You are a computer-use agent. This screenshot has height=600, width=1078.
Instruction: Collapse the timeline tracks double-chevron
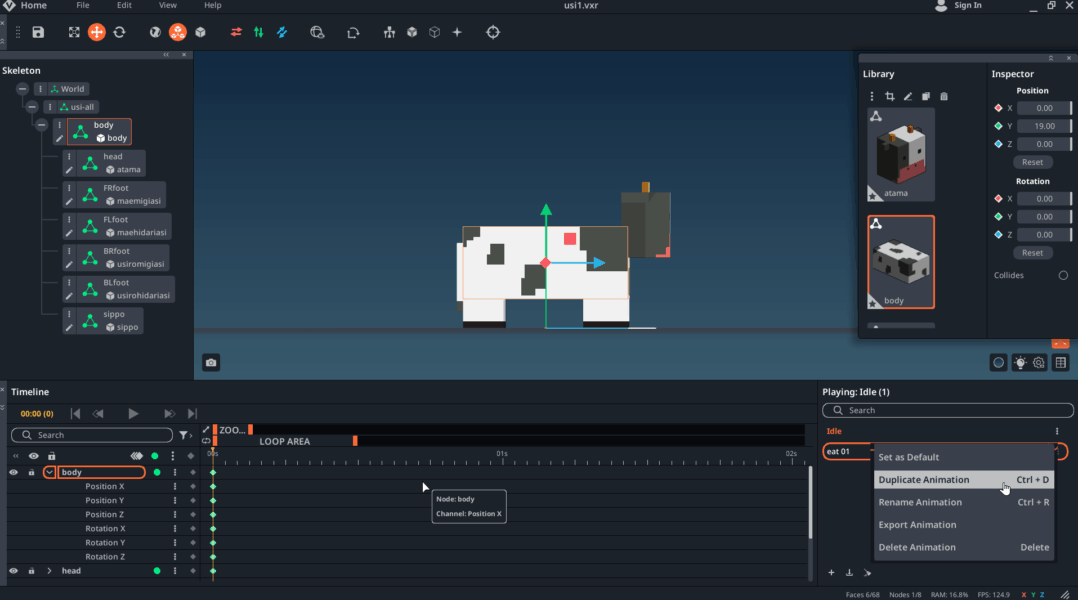coord(16,456)
